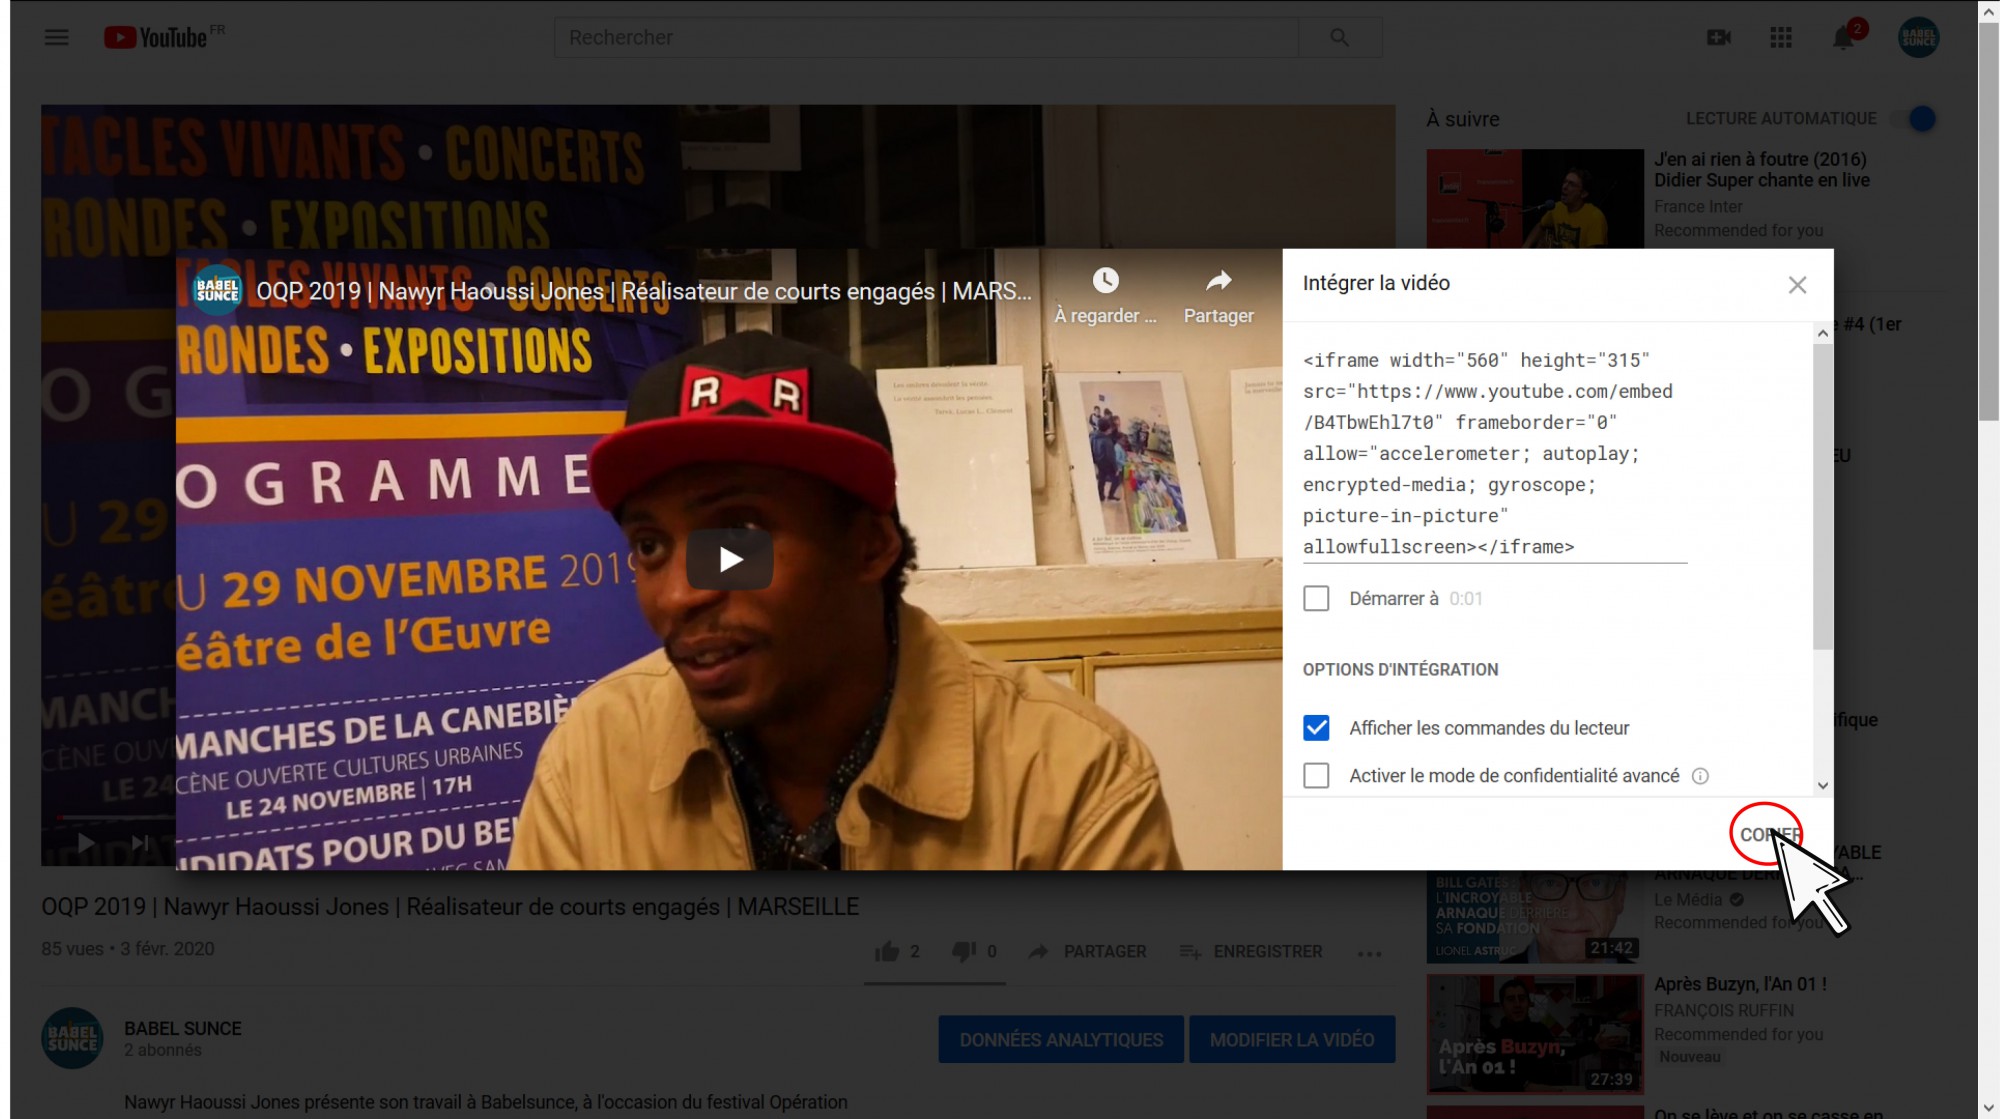Open the more actions three-dot menu

(x=1370, y=953)
